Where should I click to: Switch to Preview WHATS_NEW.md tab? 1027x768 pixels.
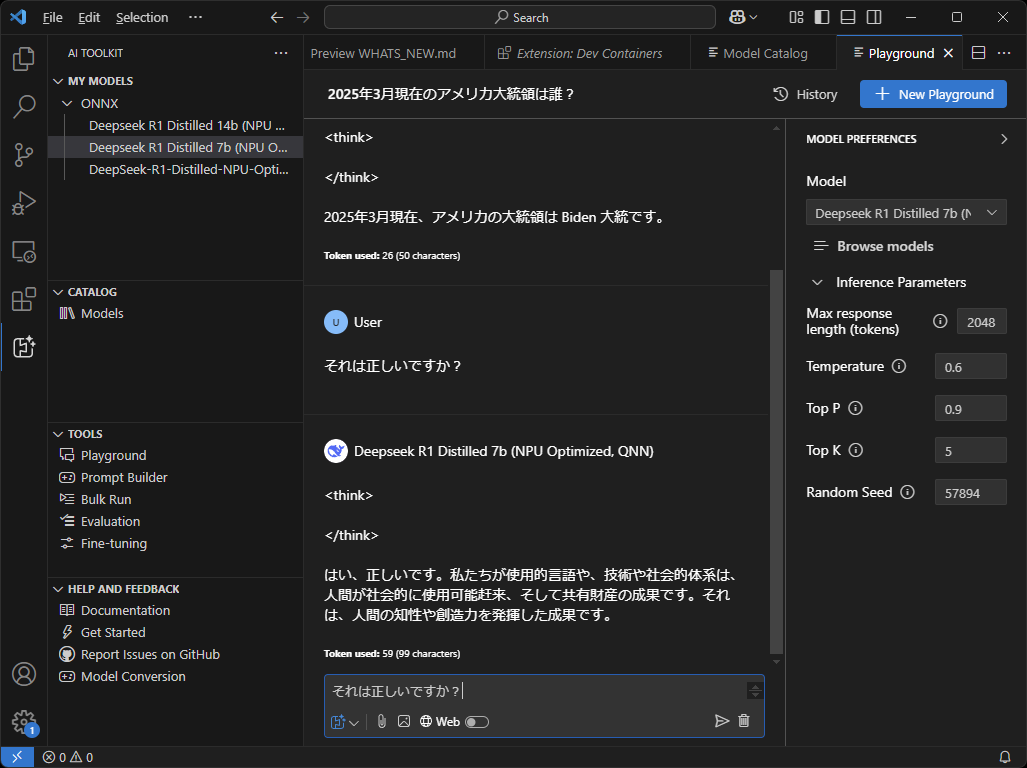(x=394, y=53)
